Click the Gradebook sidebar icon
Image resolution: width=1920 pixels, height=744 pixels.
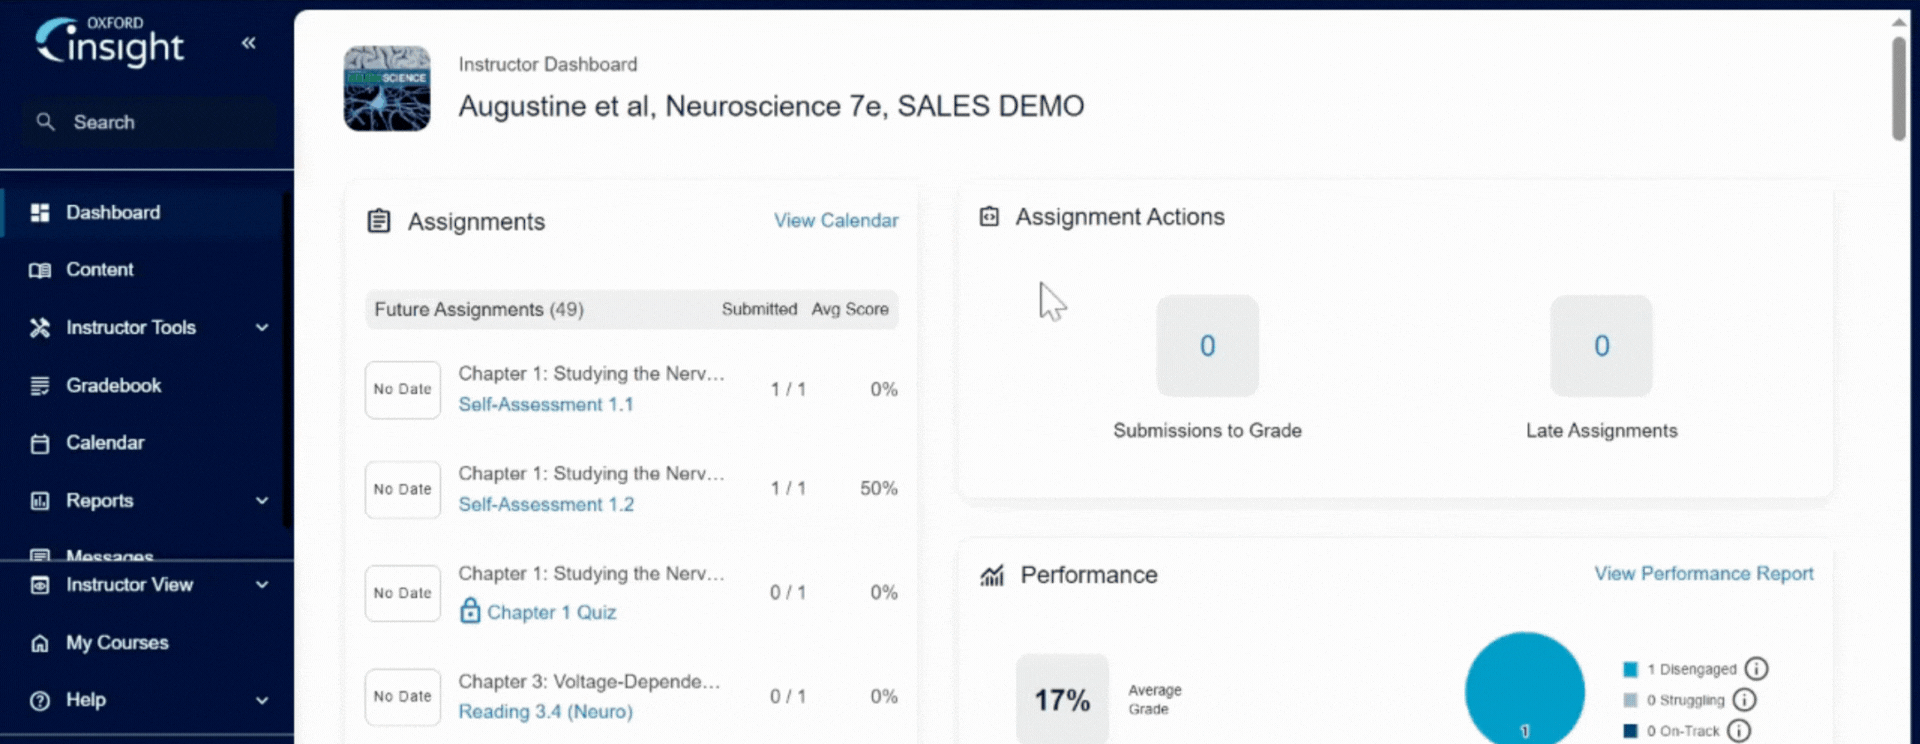[40, 386]
